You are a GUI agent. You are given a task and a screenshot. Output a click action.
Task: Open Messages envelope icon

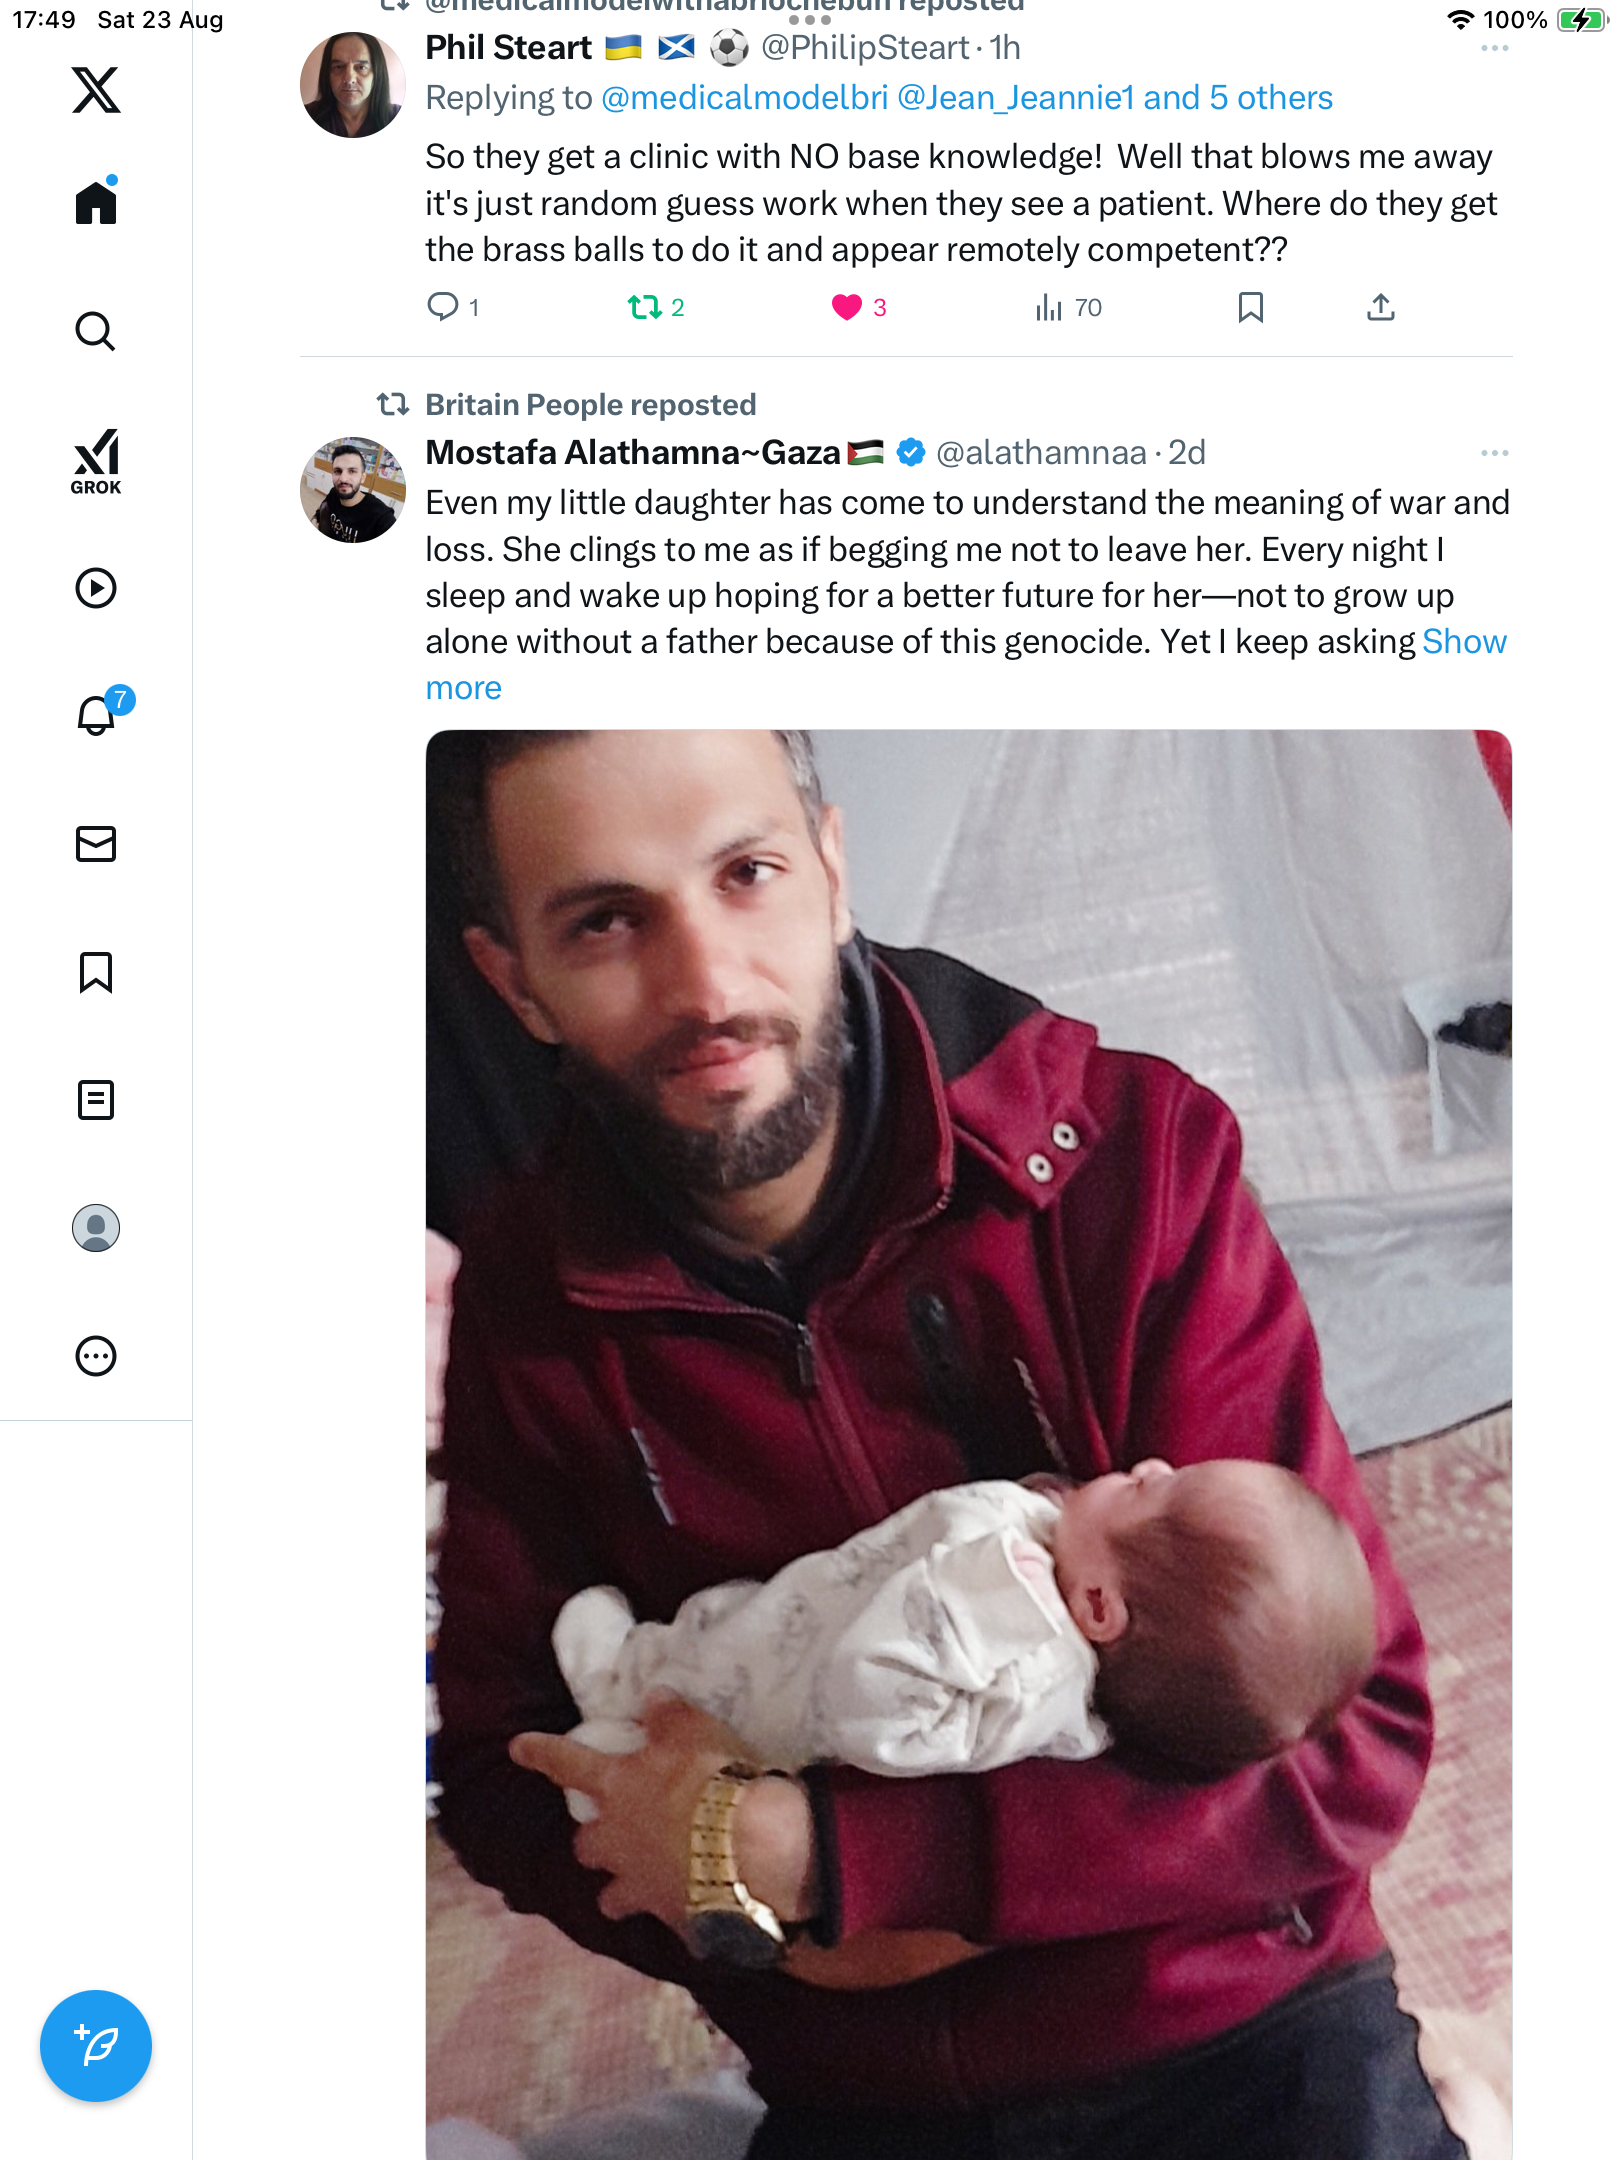pyautogui.click(x=96, y=844)
